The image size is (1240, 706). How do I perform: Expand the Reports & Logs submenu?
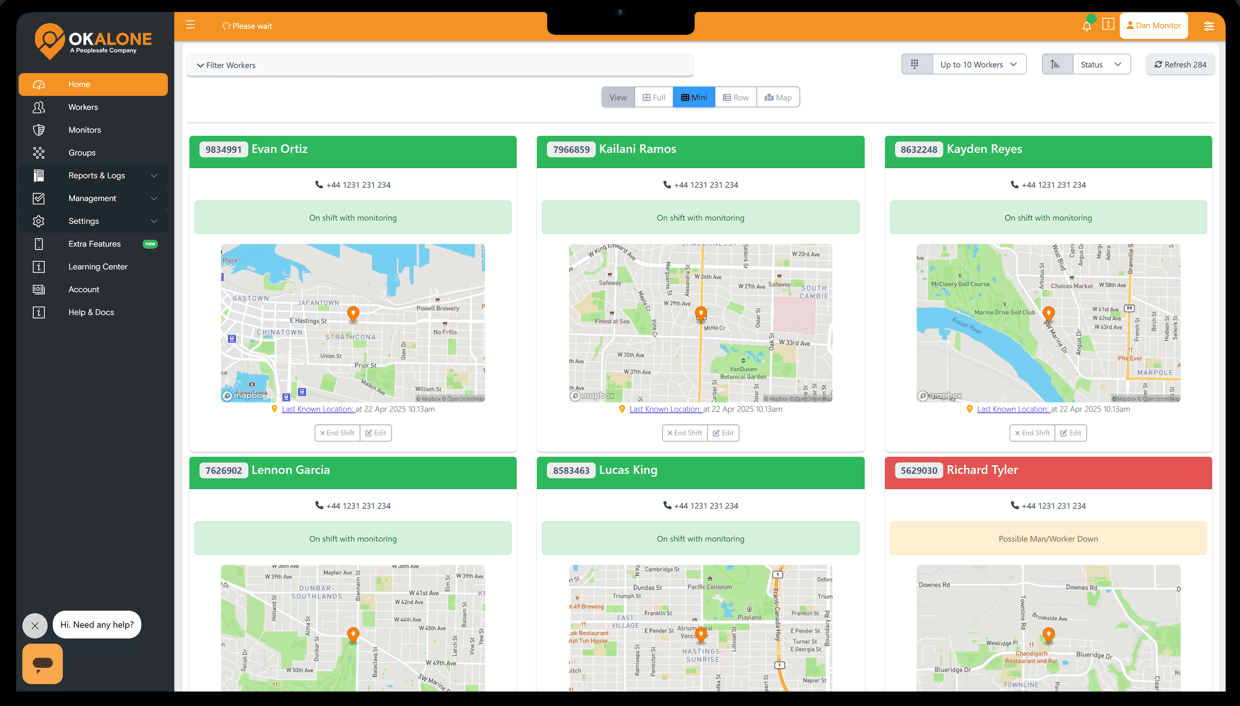[x=93, y=176]
